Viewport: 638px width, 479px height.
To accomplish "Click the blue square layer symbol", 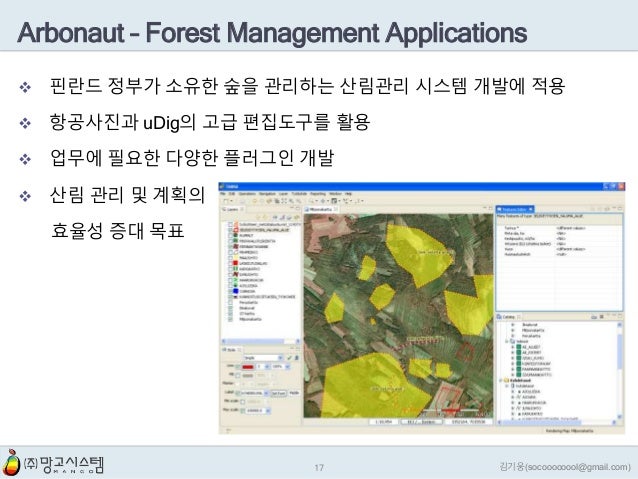I will (x=236, y=291).
